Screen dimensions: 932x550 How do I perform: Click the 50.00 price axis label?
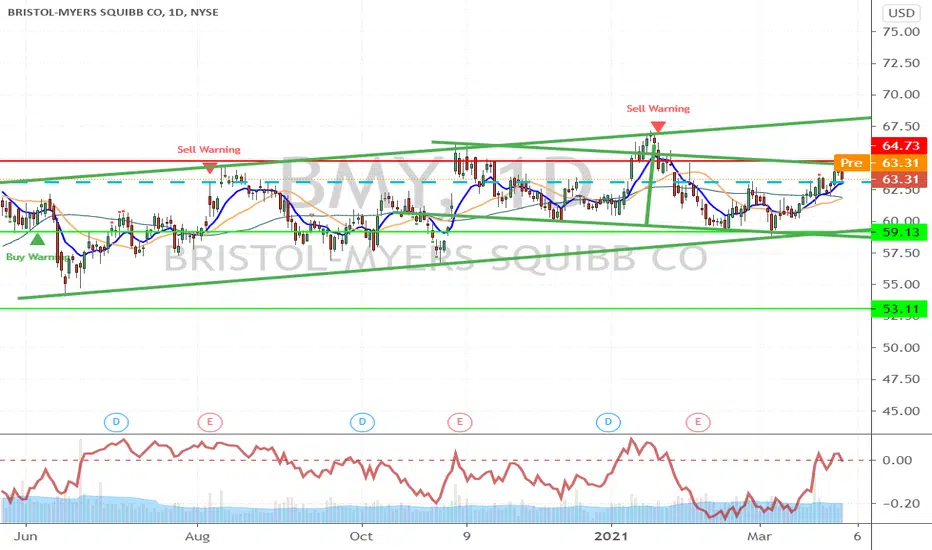click(x=901, y=347)
